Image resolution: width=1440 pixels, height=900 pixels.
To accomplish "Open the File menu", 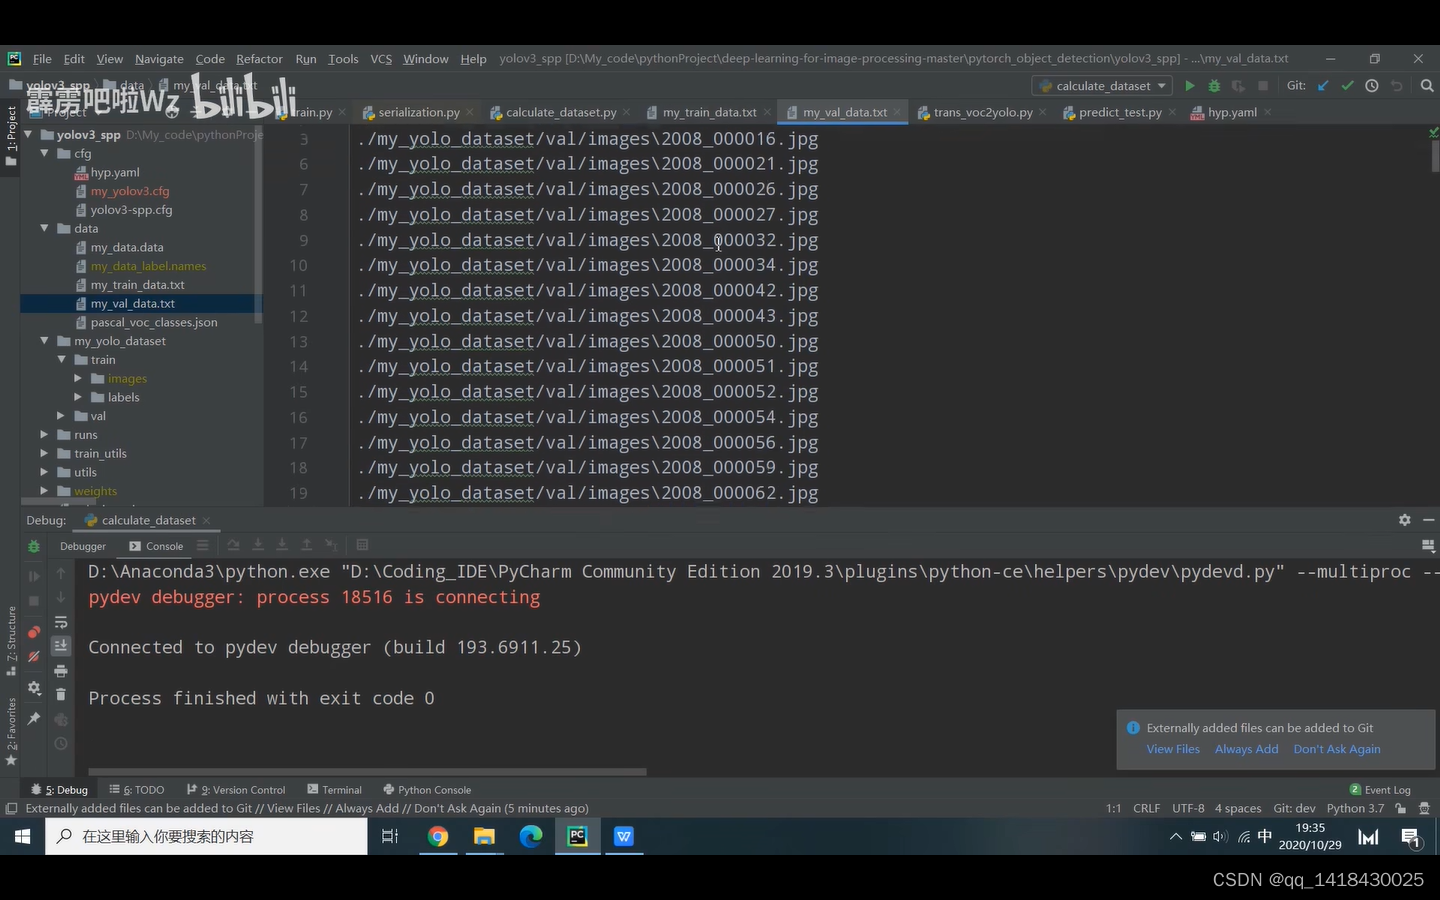I will 42,59.
